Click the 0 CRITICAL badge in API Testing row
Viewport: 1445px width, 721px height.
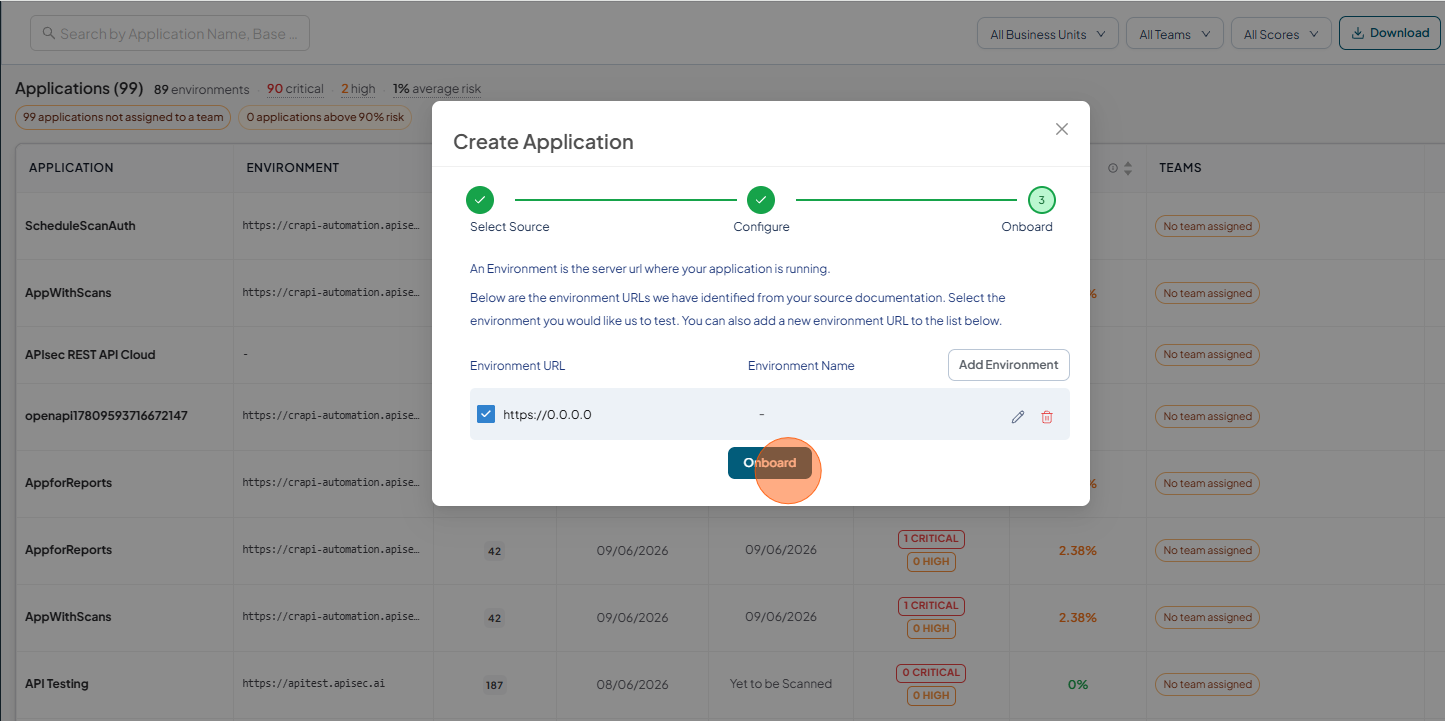pyautogui.click(x=931, y=672)
